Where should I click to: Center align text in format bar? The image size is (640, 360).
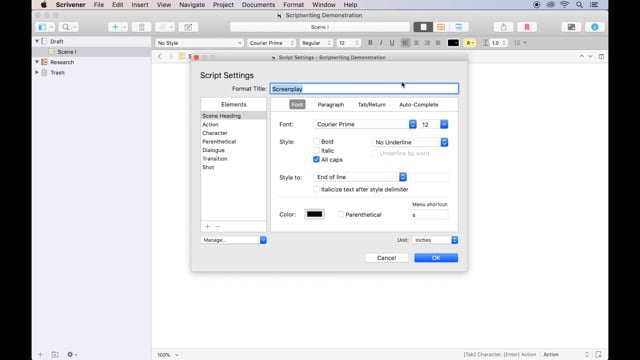point(416,43)
